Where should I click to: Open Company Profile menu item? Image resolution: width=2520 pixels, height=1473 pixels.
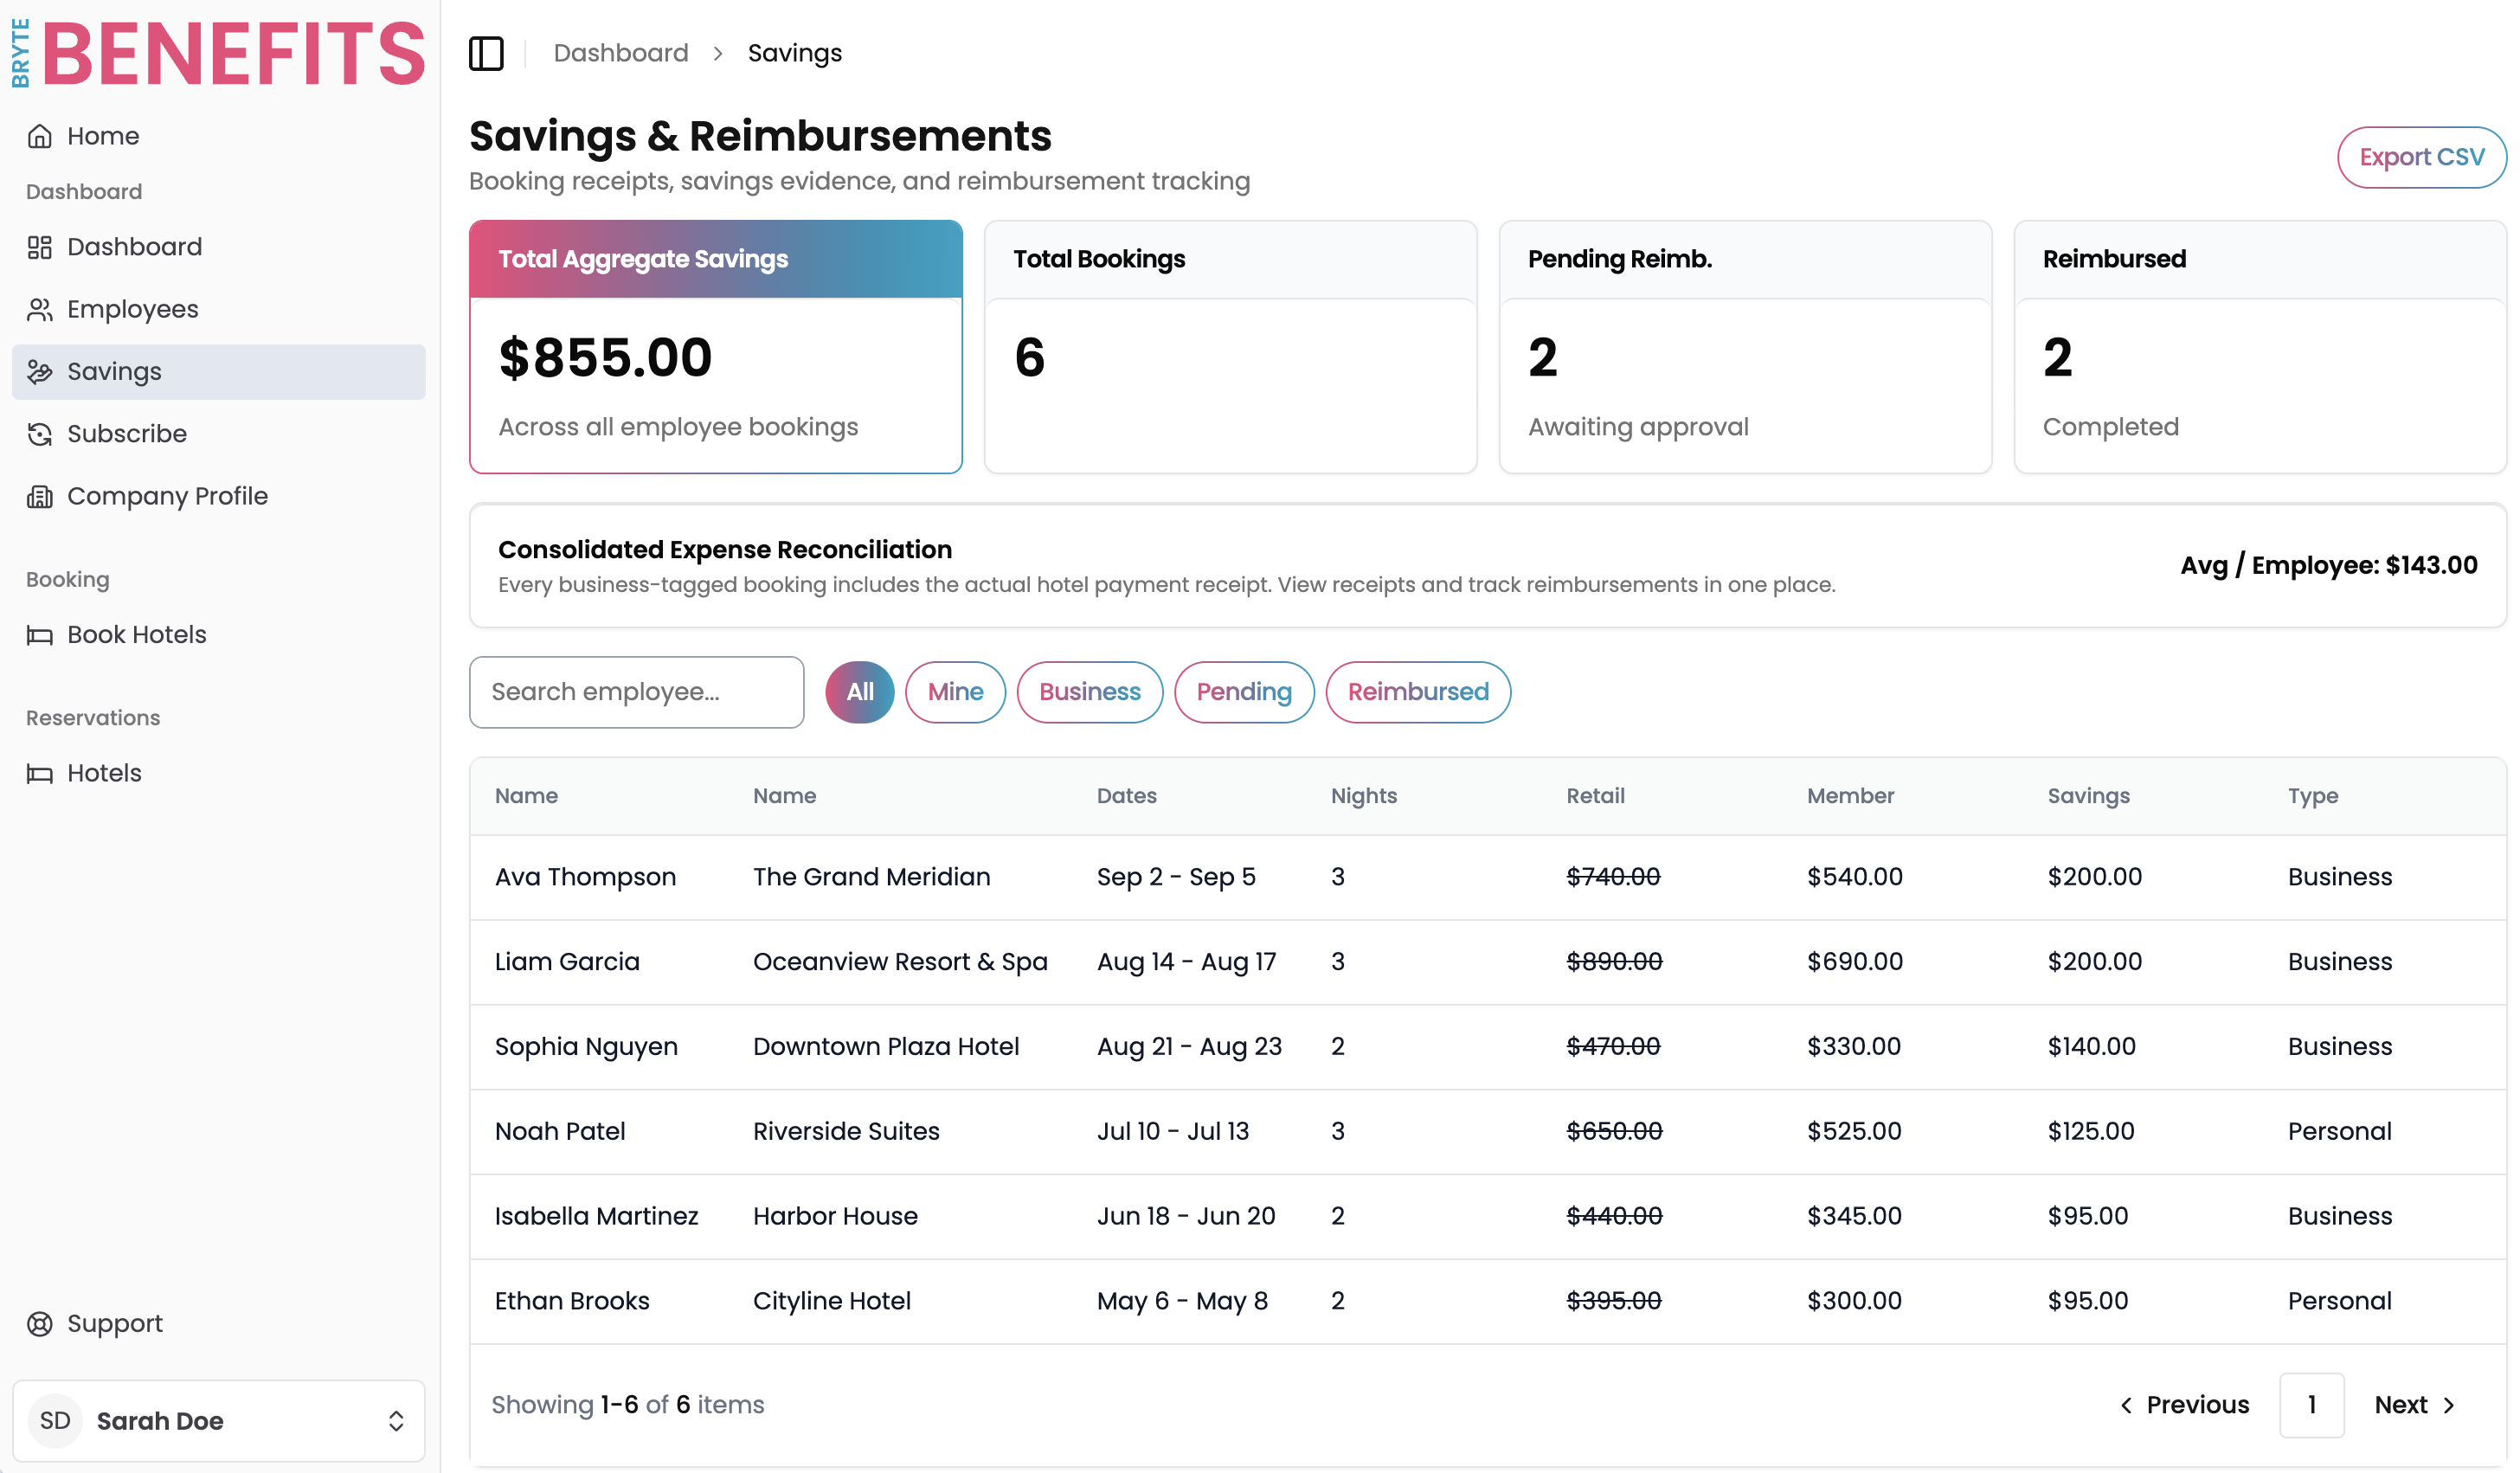[x=218, y=496]
